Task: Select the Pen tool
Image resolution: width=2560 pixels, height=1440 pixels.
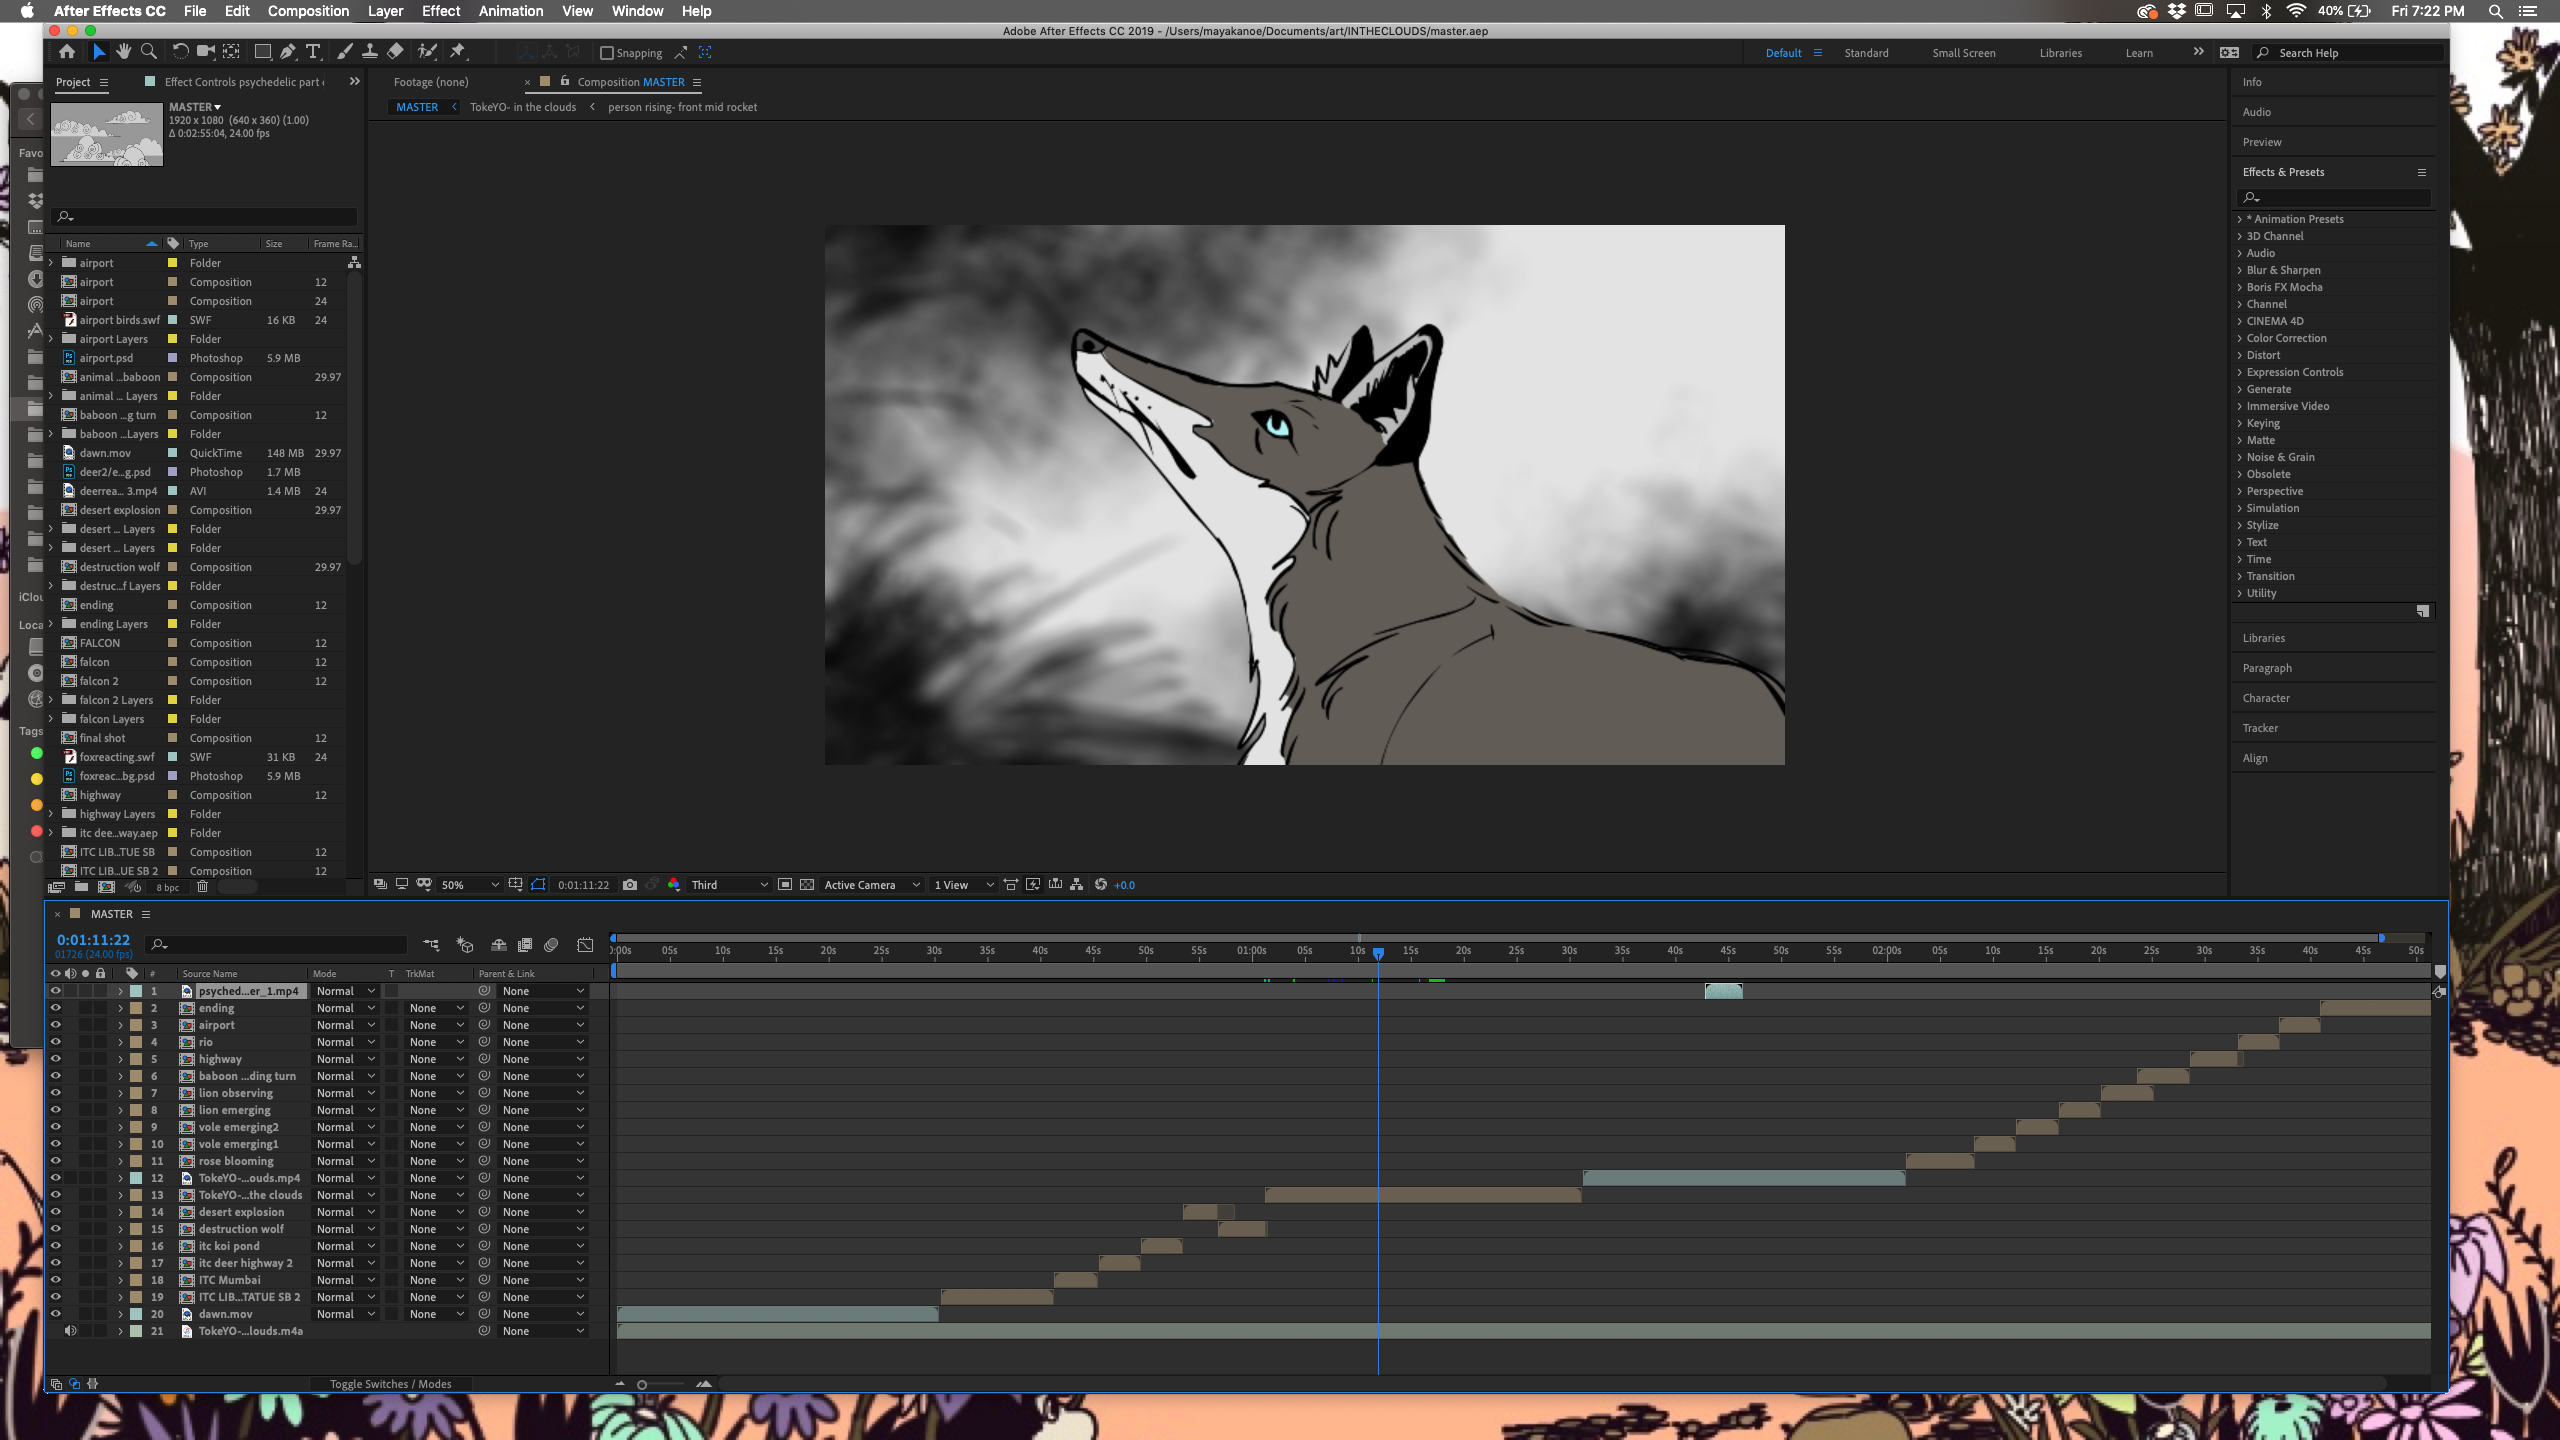Action: point(288,52)
